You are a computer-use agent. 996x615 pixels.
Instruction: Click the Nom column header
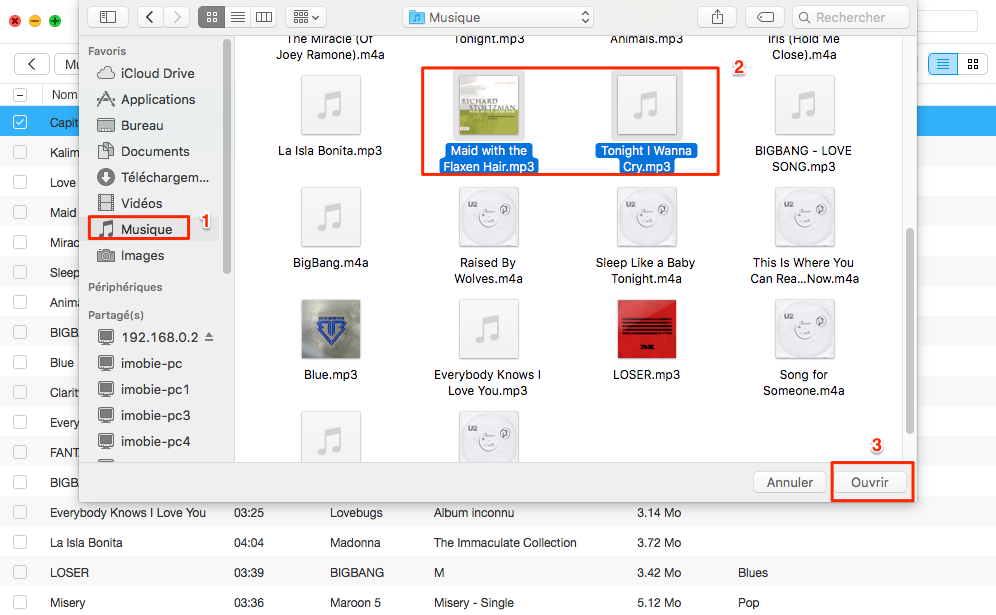tap(64, 95)
